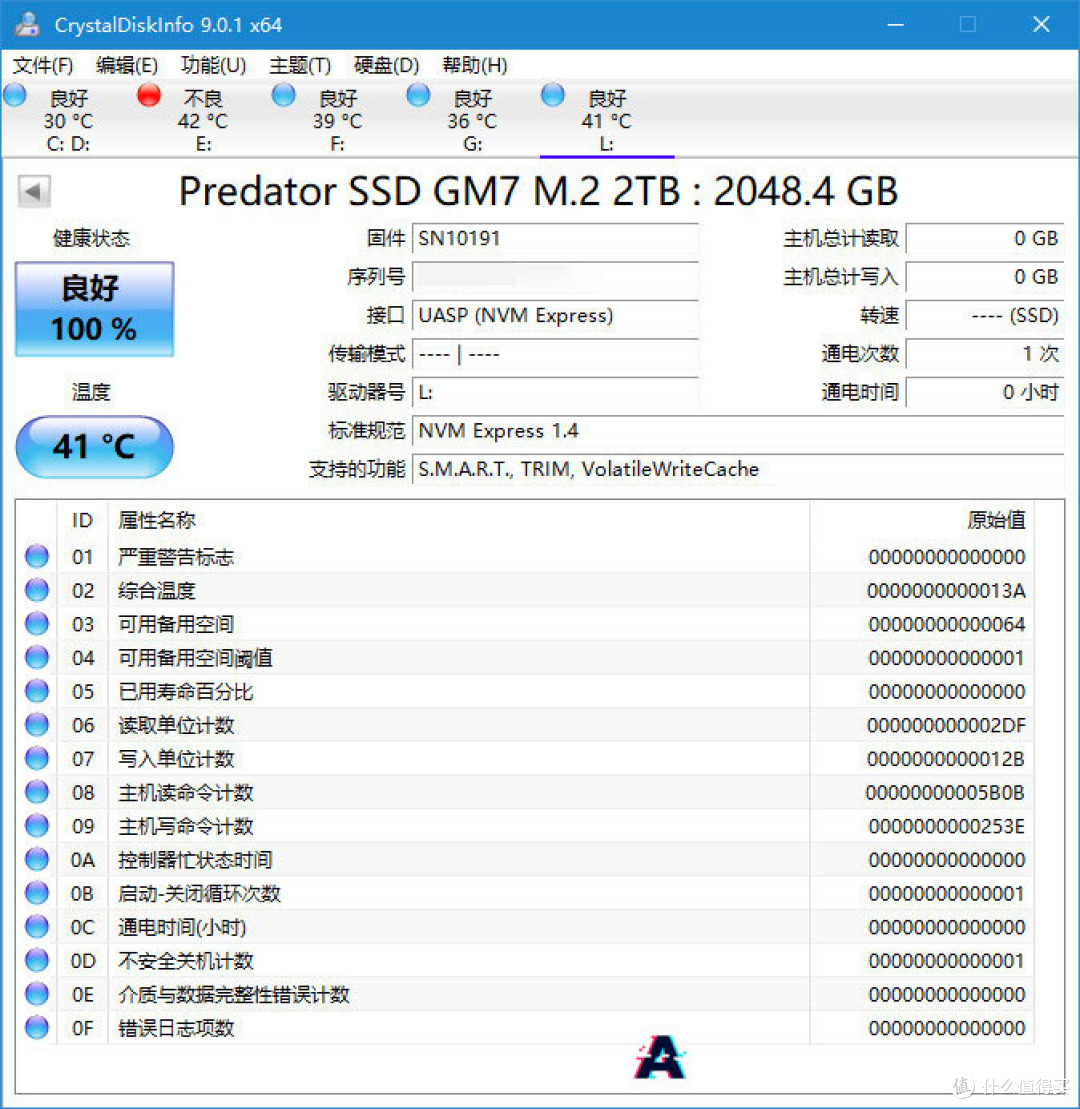The height and width of the screenshot is (1109, 1080).
Task: Click the red alert icon for drive E:
Action: [149, 95]
